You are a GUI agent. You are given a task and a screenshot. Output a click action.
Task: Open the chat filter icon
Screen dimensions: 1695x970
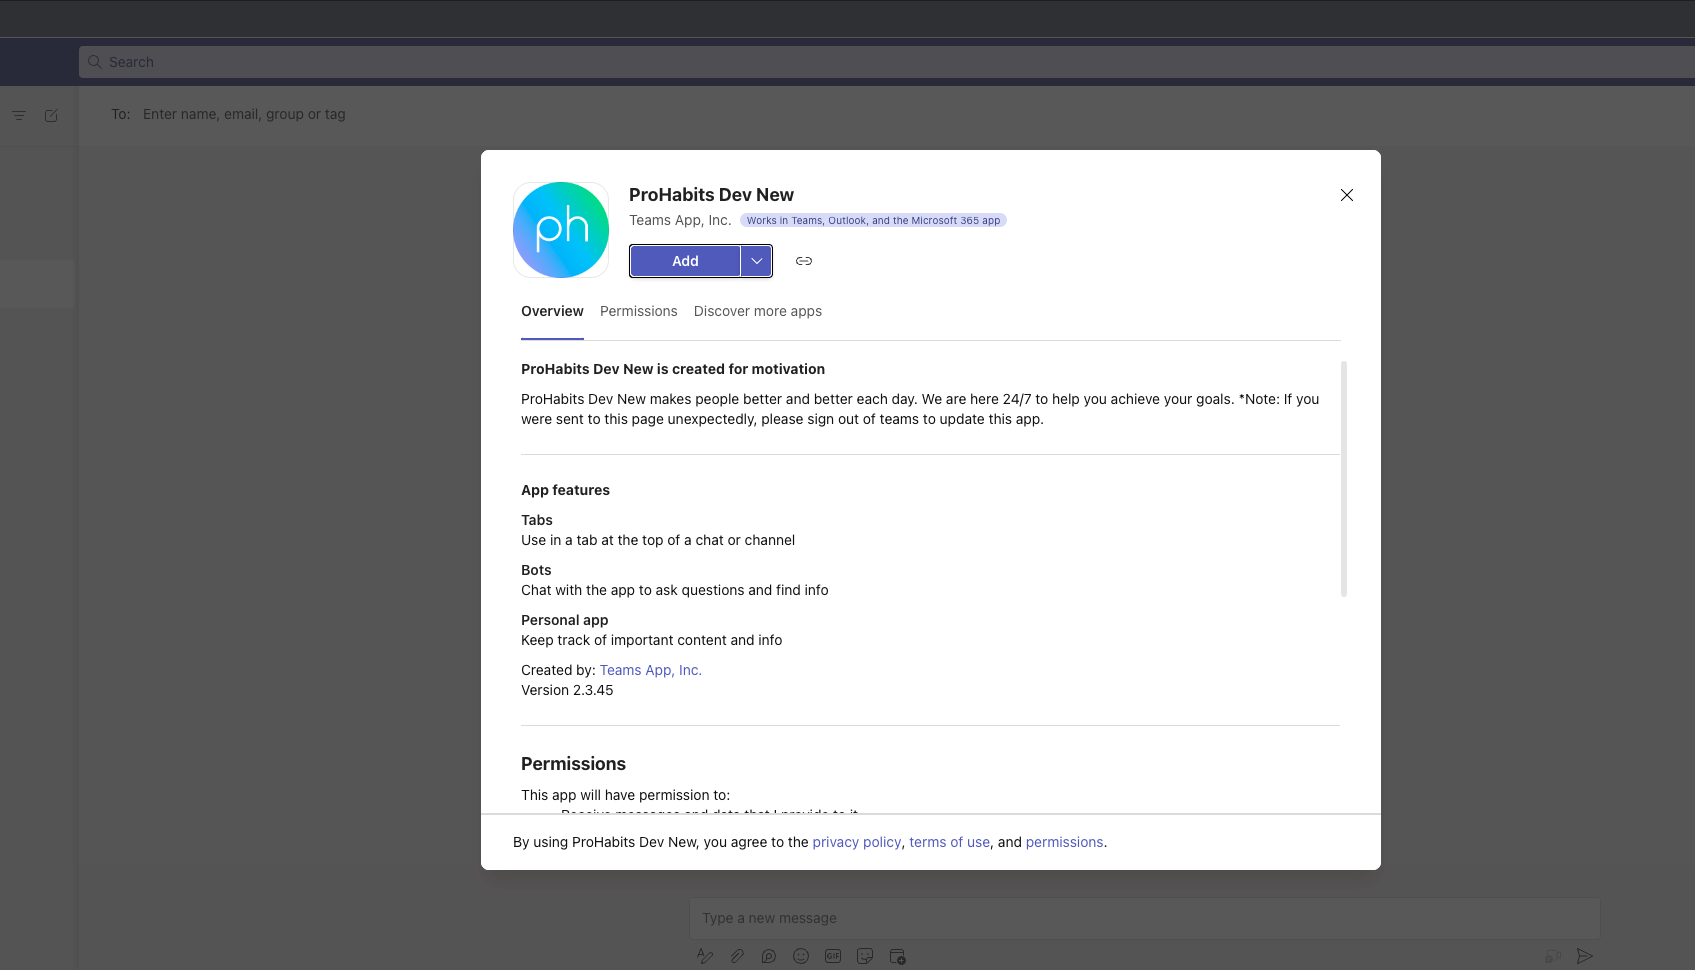18,115
